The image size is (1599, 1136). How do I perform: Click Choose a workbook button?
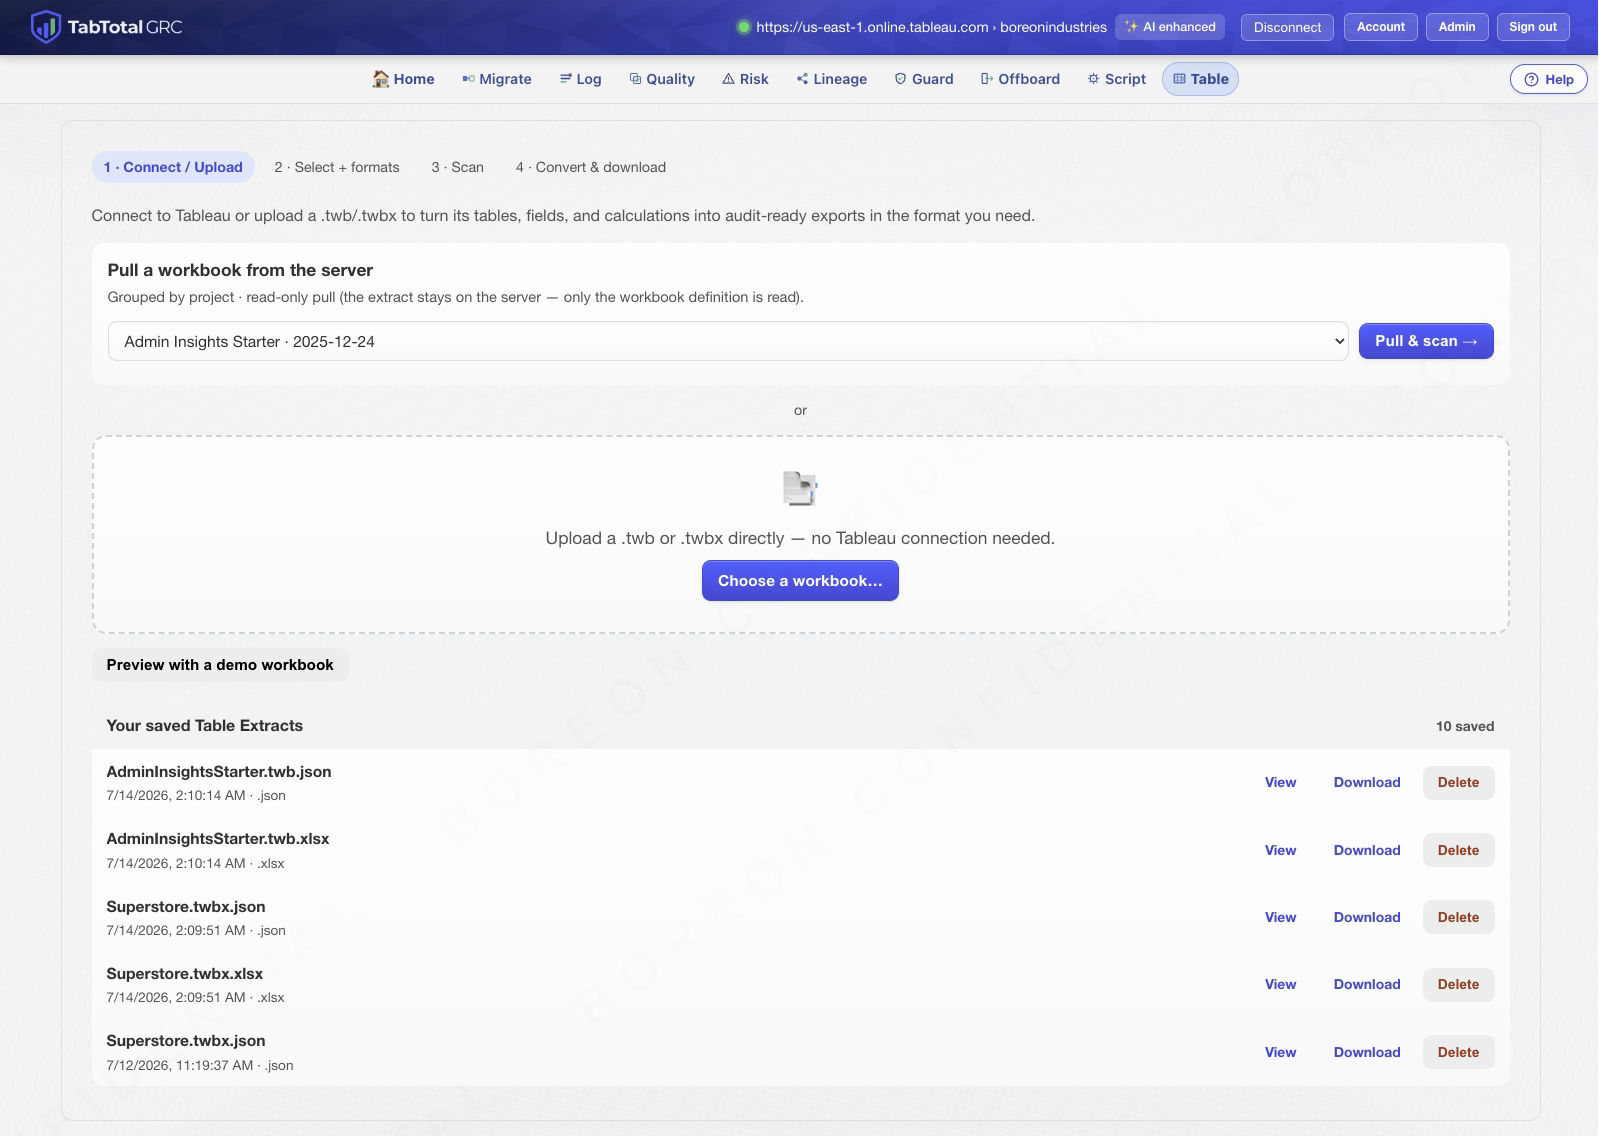coord(800,581)
